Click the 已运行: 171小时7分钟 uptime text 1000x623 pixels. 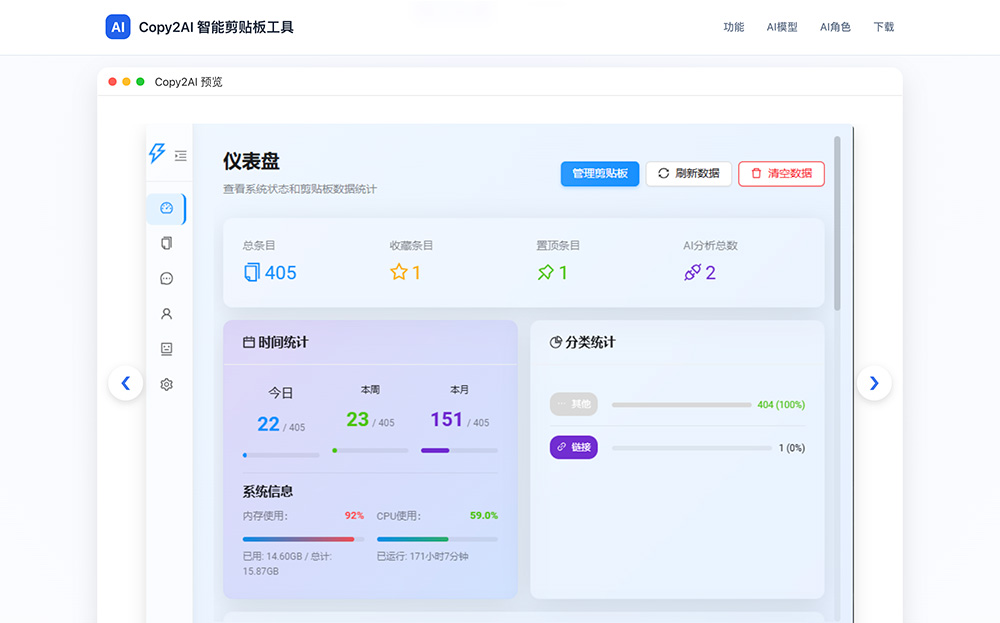tap(422, 556)
